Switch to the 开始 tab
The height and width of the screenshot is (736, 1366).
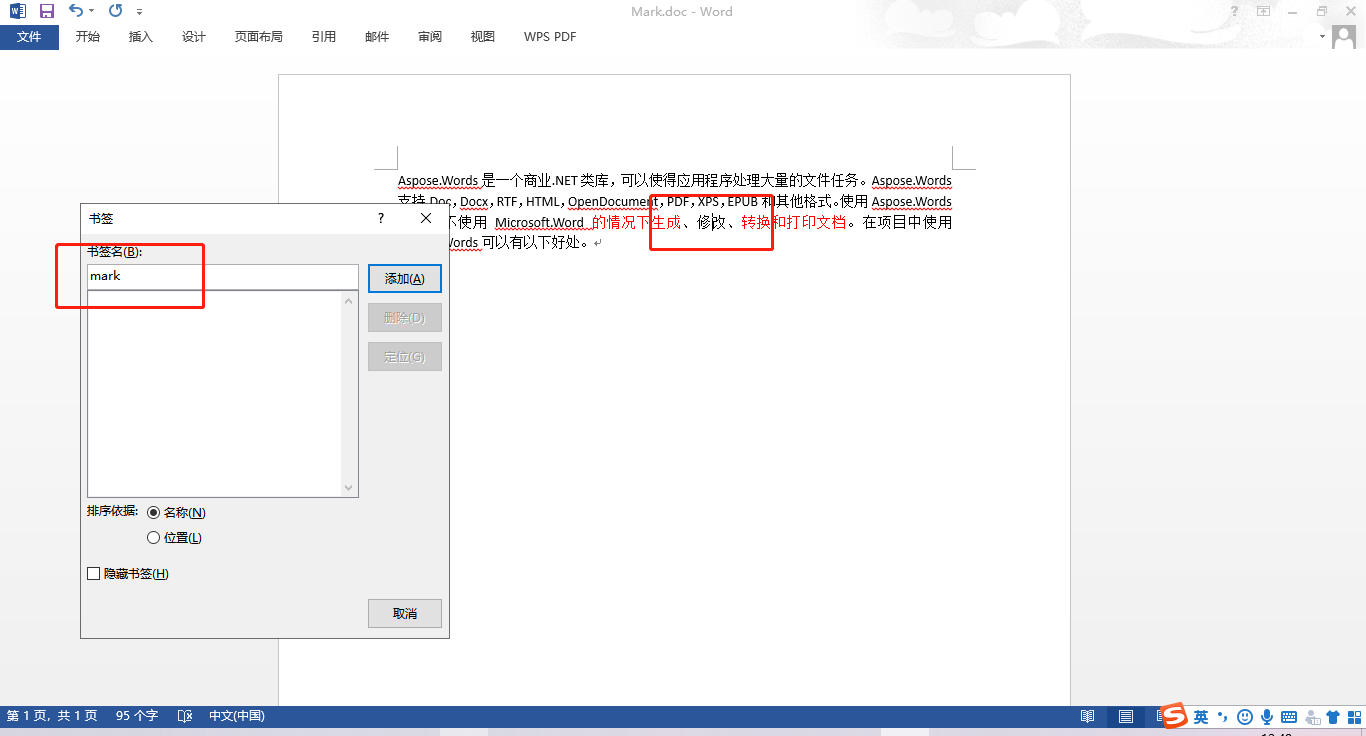coord(88,37)
